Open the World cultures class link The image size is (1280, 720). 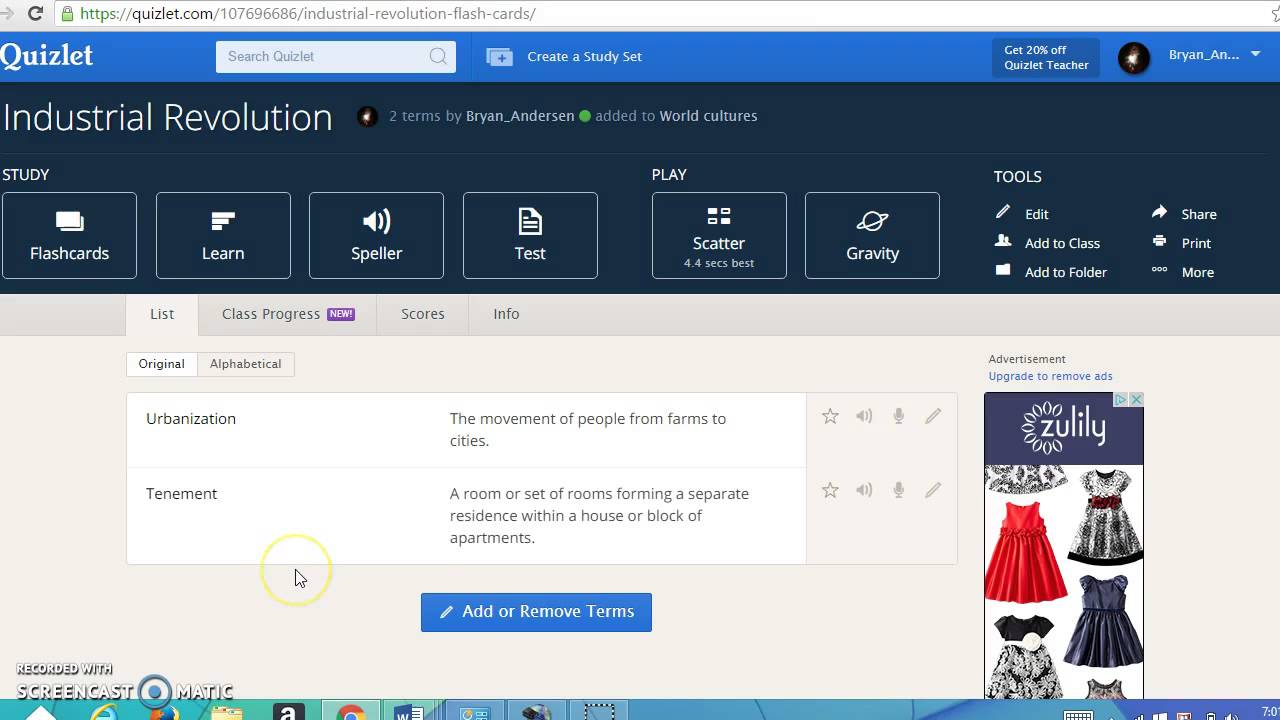click(x=708, y=116)
